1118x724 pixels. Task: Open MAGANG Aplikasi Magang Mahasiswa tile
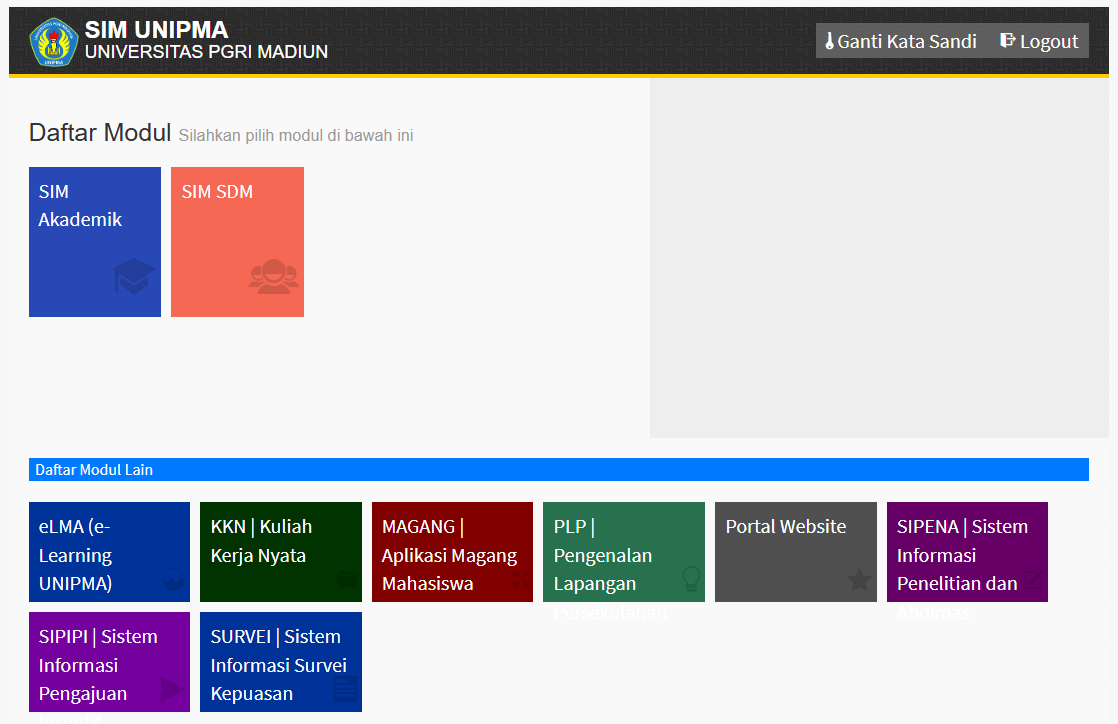pos(452,552)
